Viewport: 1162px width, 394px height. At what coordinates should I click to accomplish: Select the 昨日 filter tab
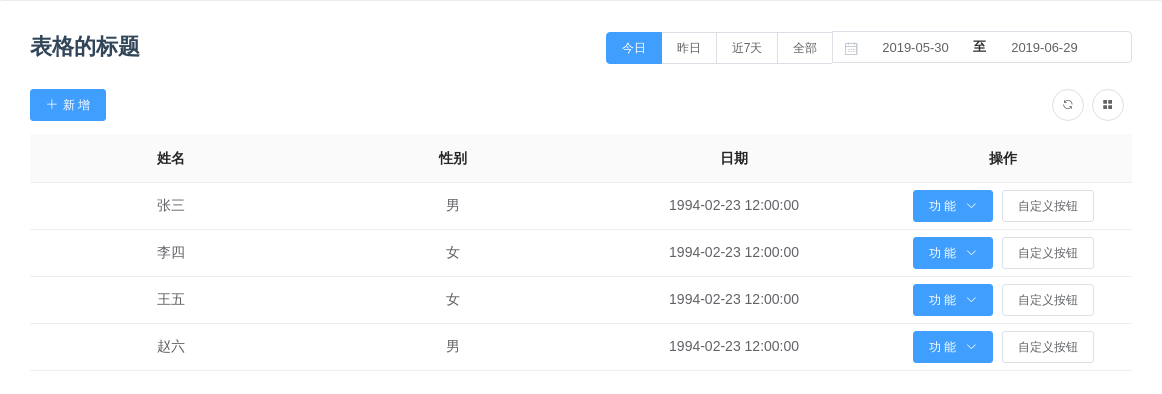689,48
